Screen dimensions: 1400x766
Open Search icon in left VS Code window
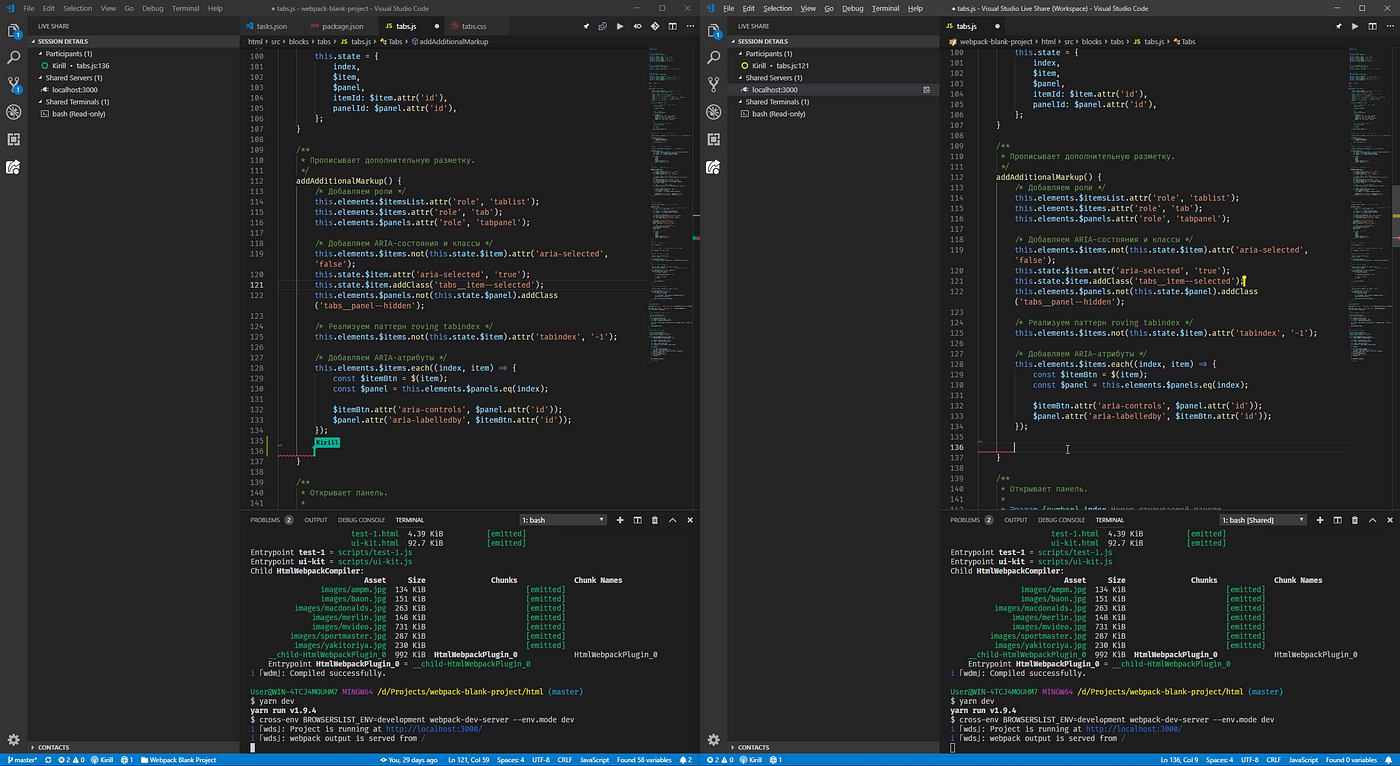(x=13, y=58)
